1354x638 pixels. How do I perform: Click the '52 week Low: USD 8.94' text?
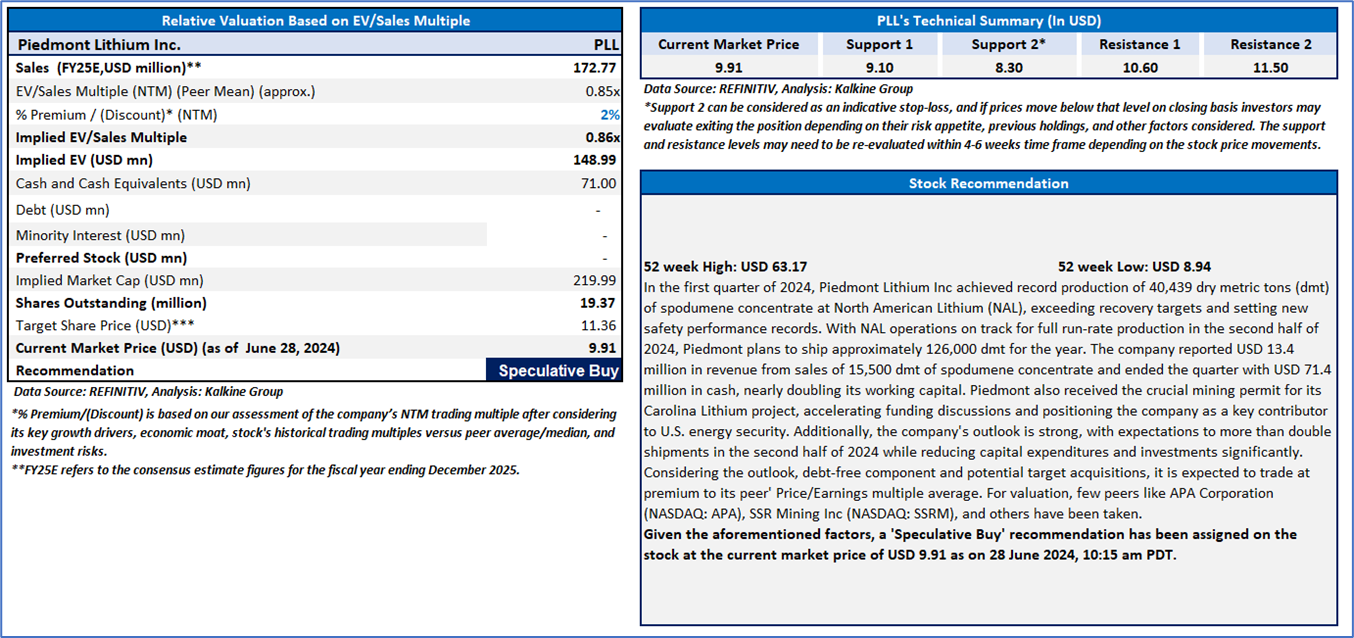coord(1135,267)
